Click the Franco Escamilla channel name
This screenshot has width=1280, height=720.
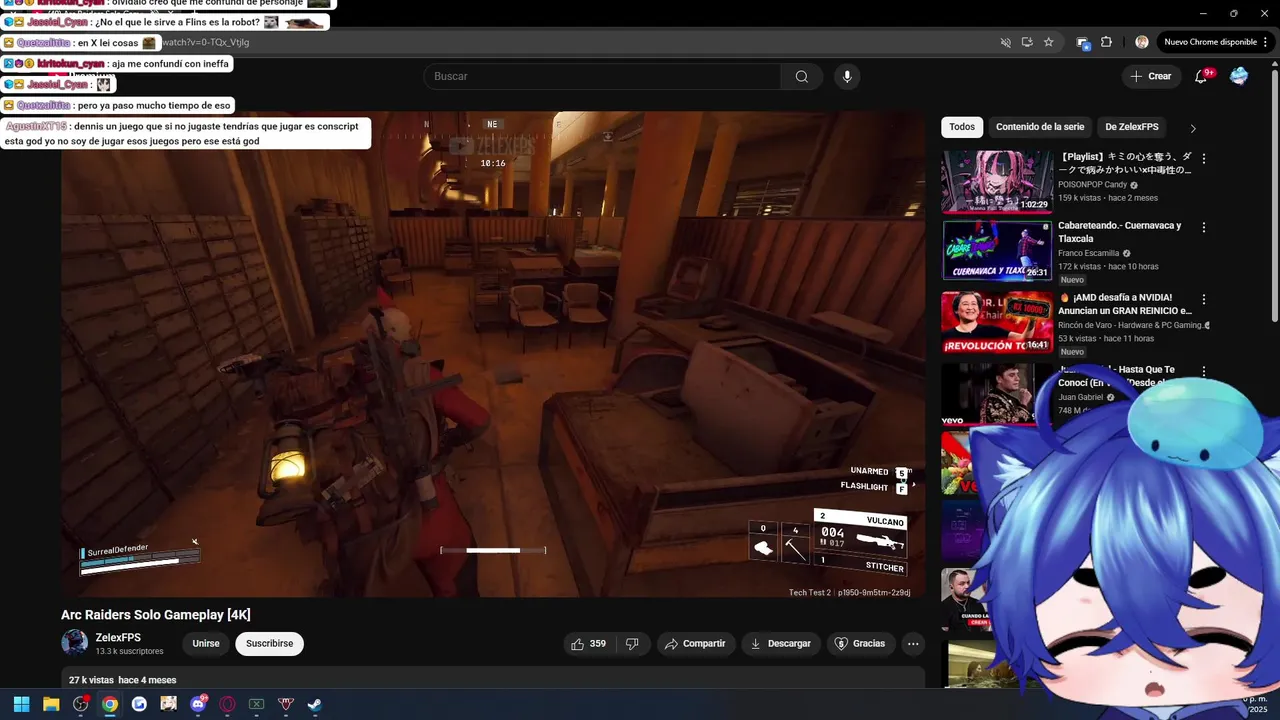(1090, 253)
